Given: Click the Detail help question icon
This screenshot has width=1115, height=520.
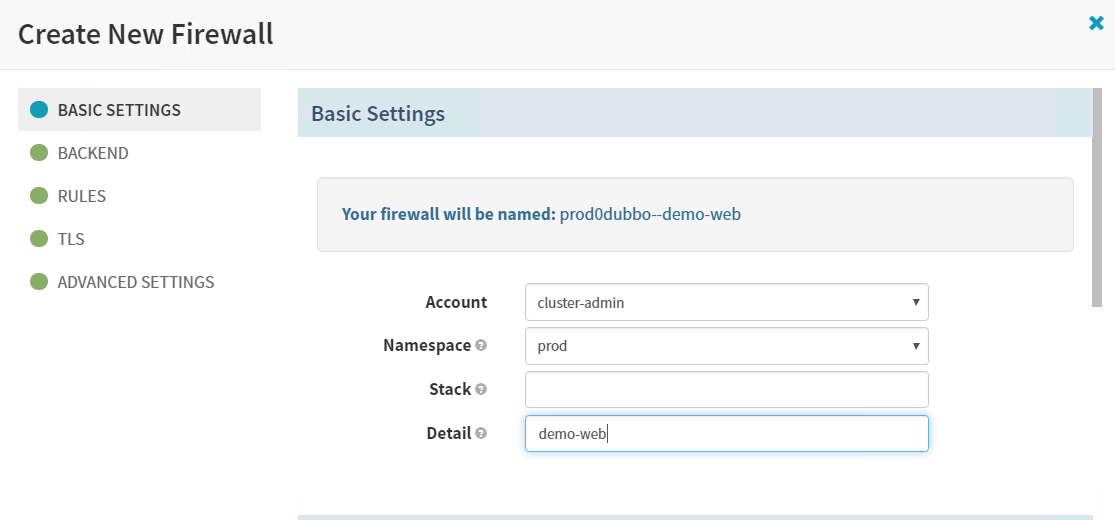Looking at the screenshot, I should click(481, 433).
